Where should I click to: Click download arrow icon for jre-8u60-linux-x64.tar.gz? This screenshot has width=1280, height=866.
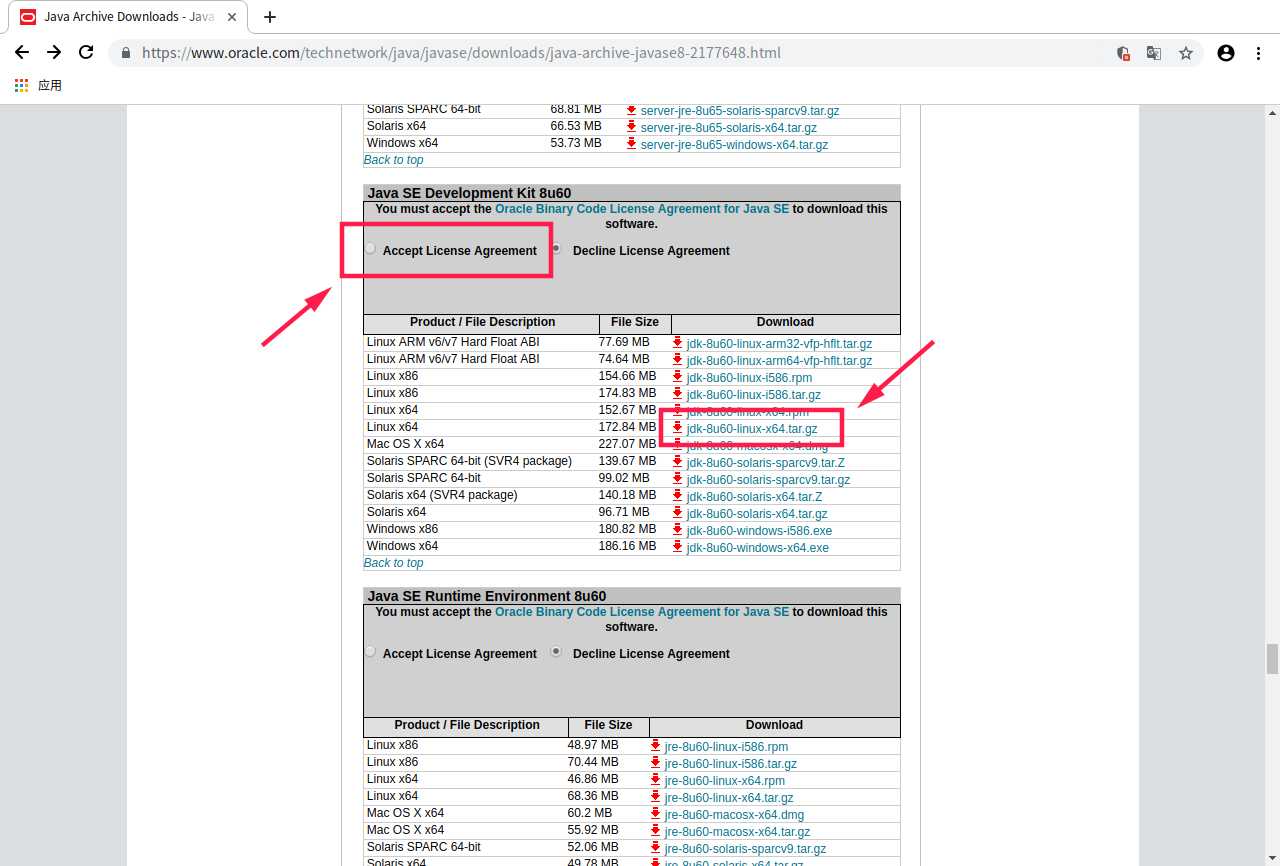(656, 796)
